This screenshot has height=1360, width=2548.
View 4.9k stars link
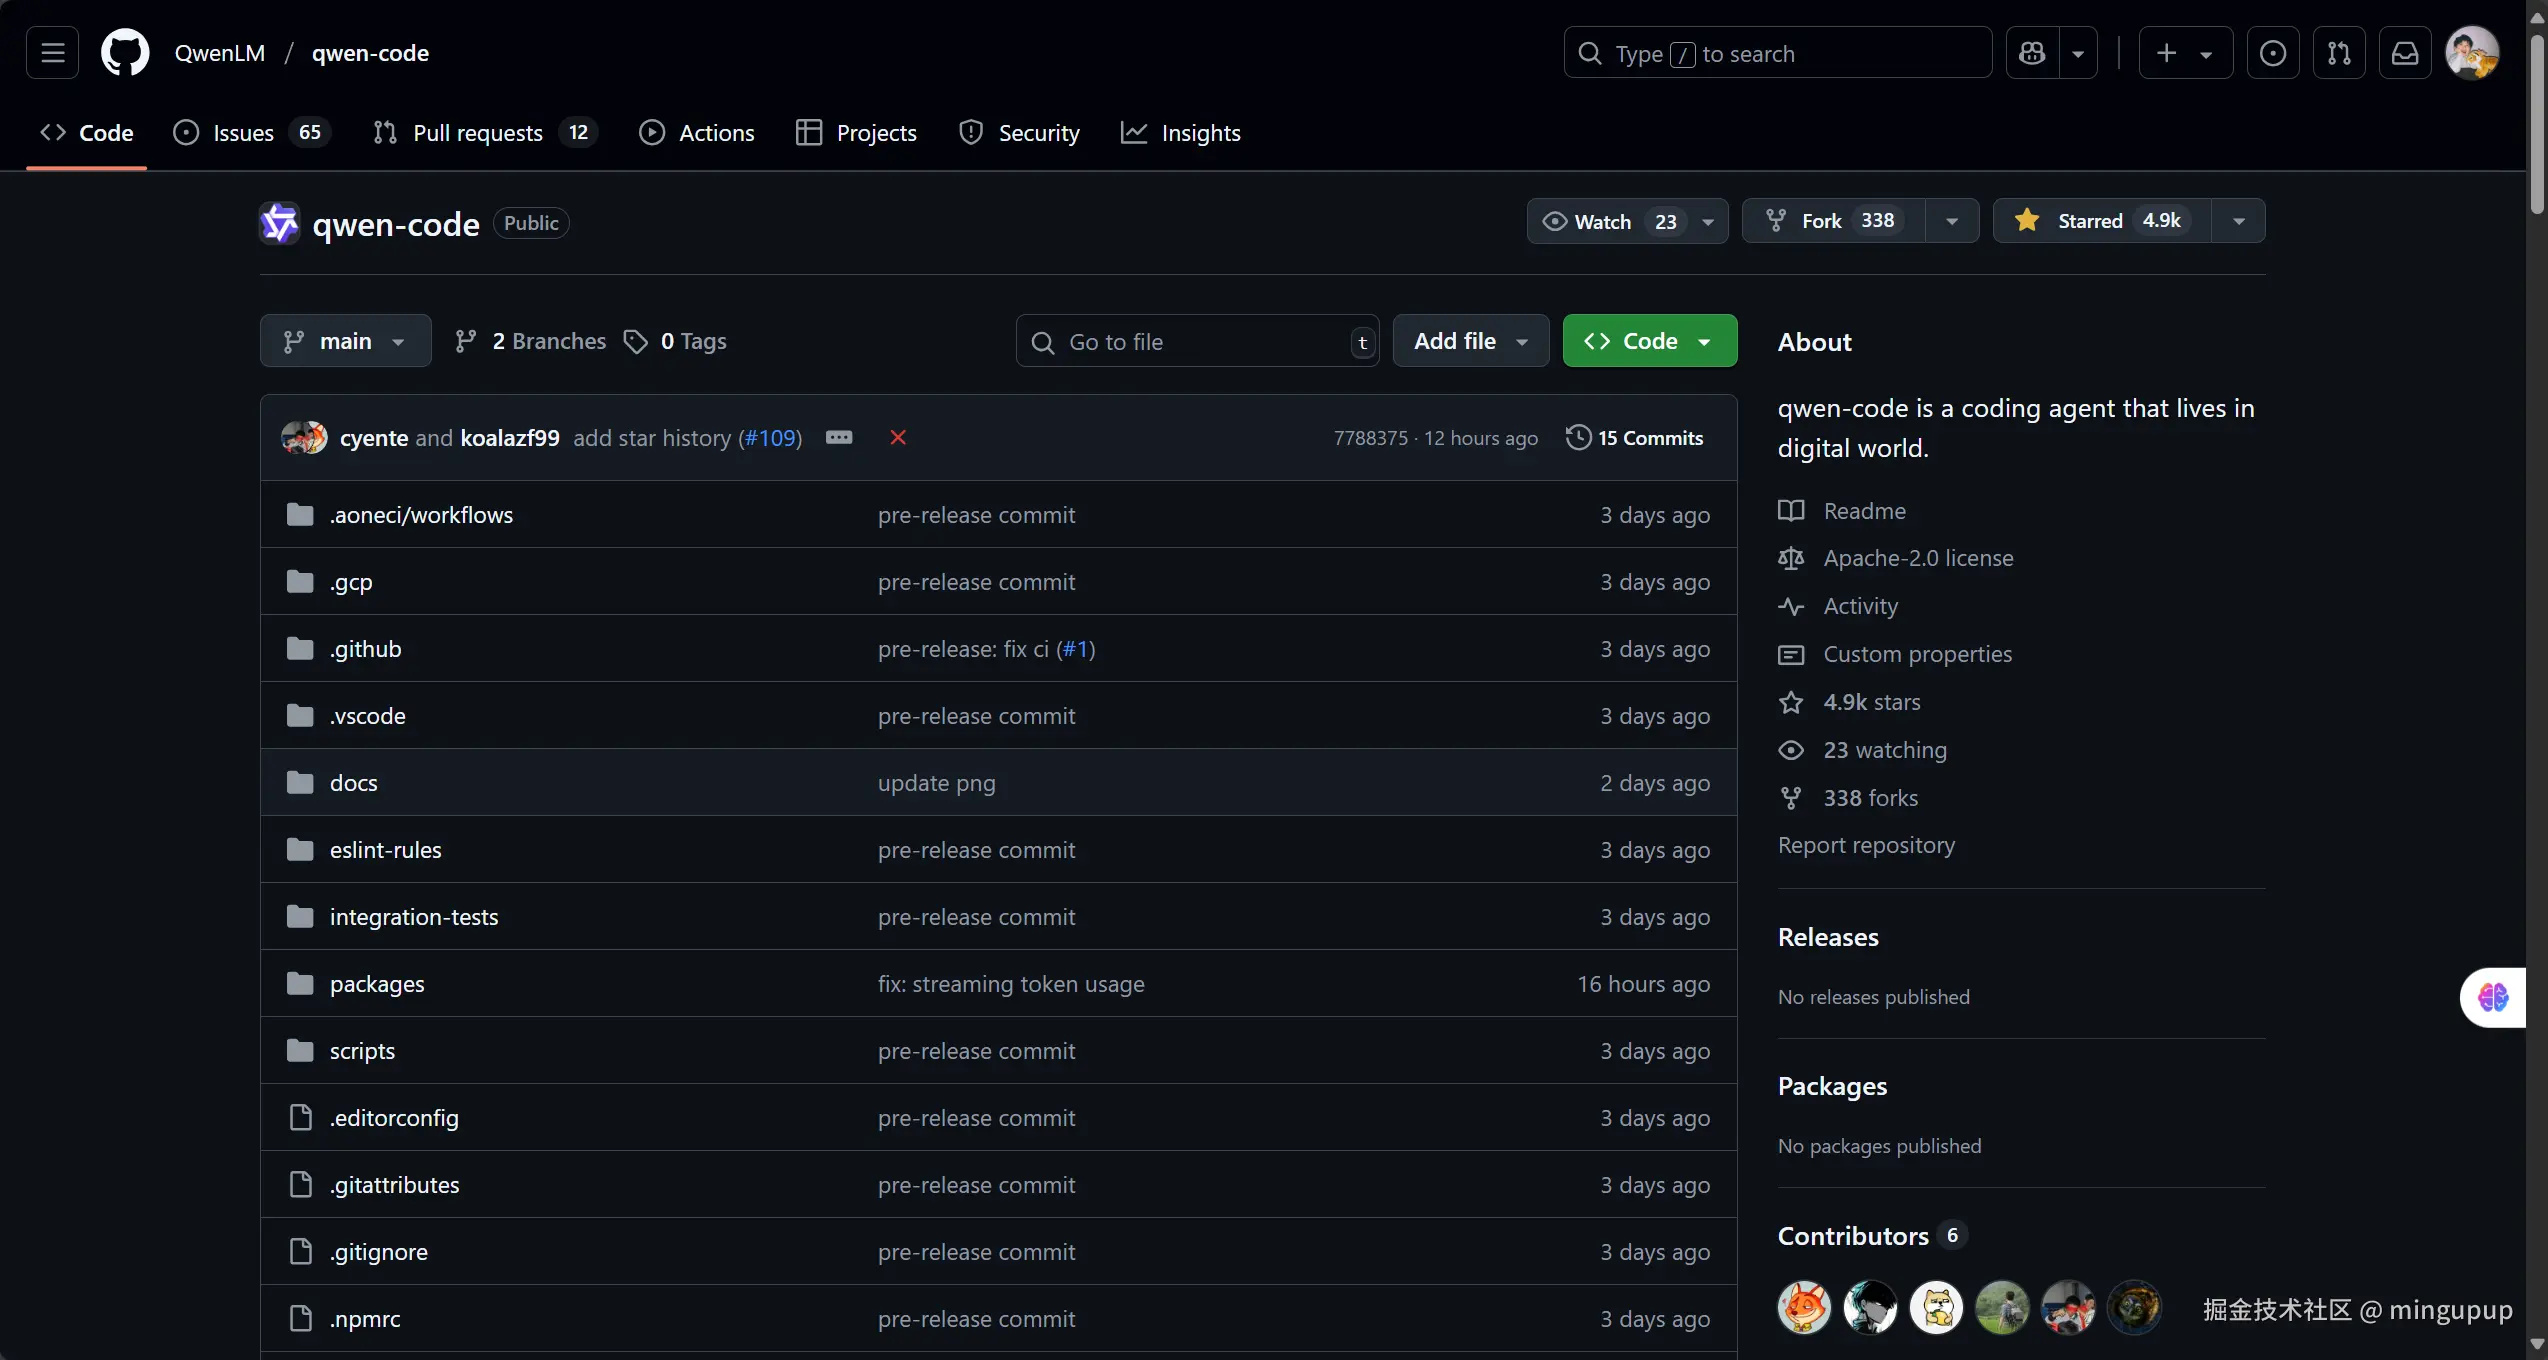[1850, 702]
